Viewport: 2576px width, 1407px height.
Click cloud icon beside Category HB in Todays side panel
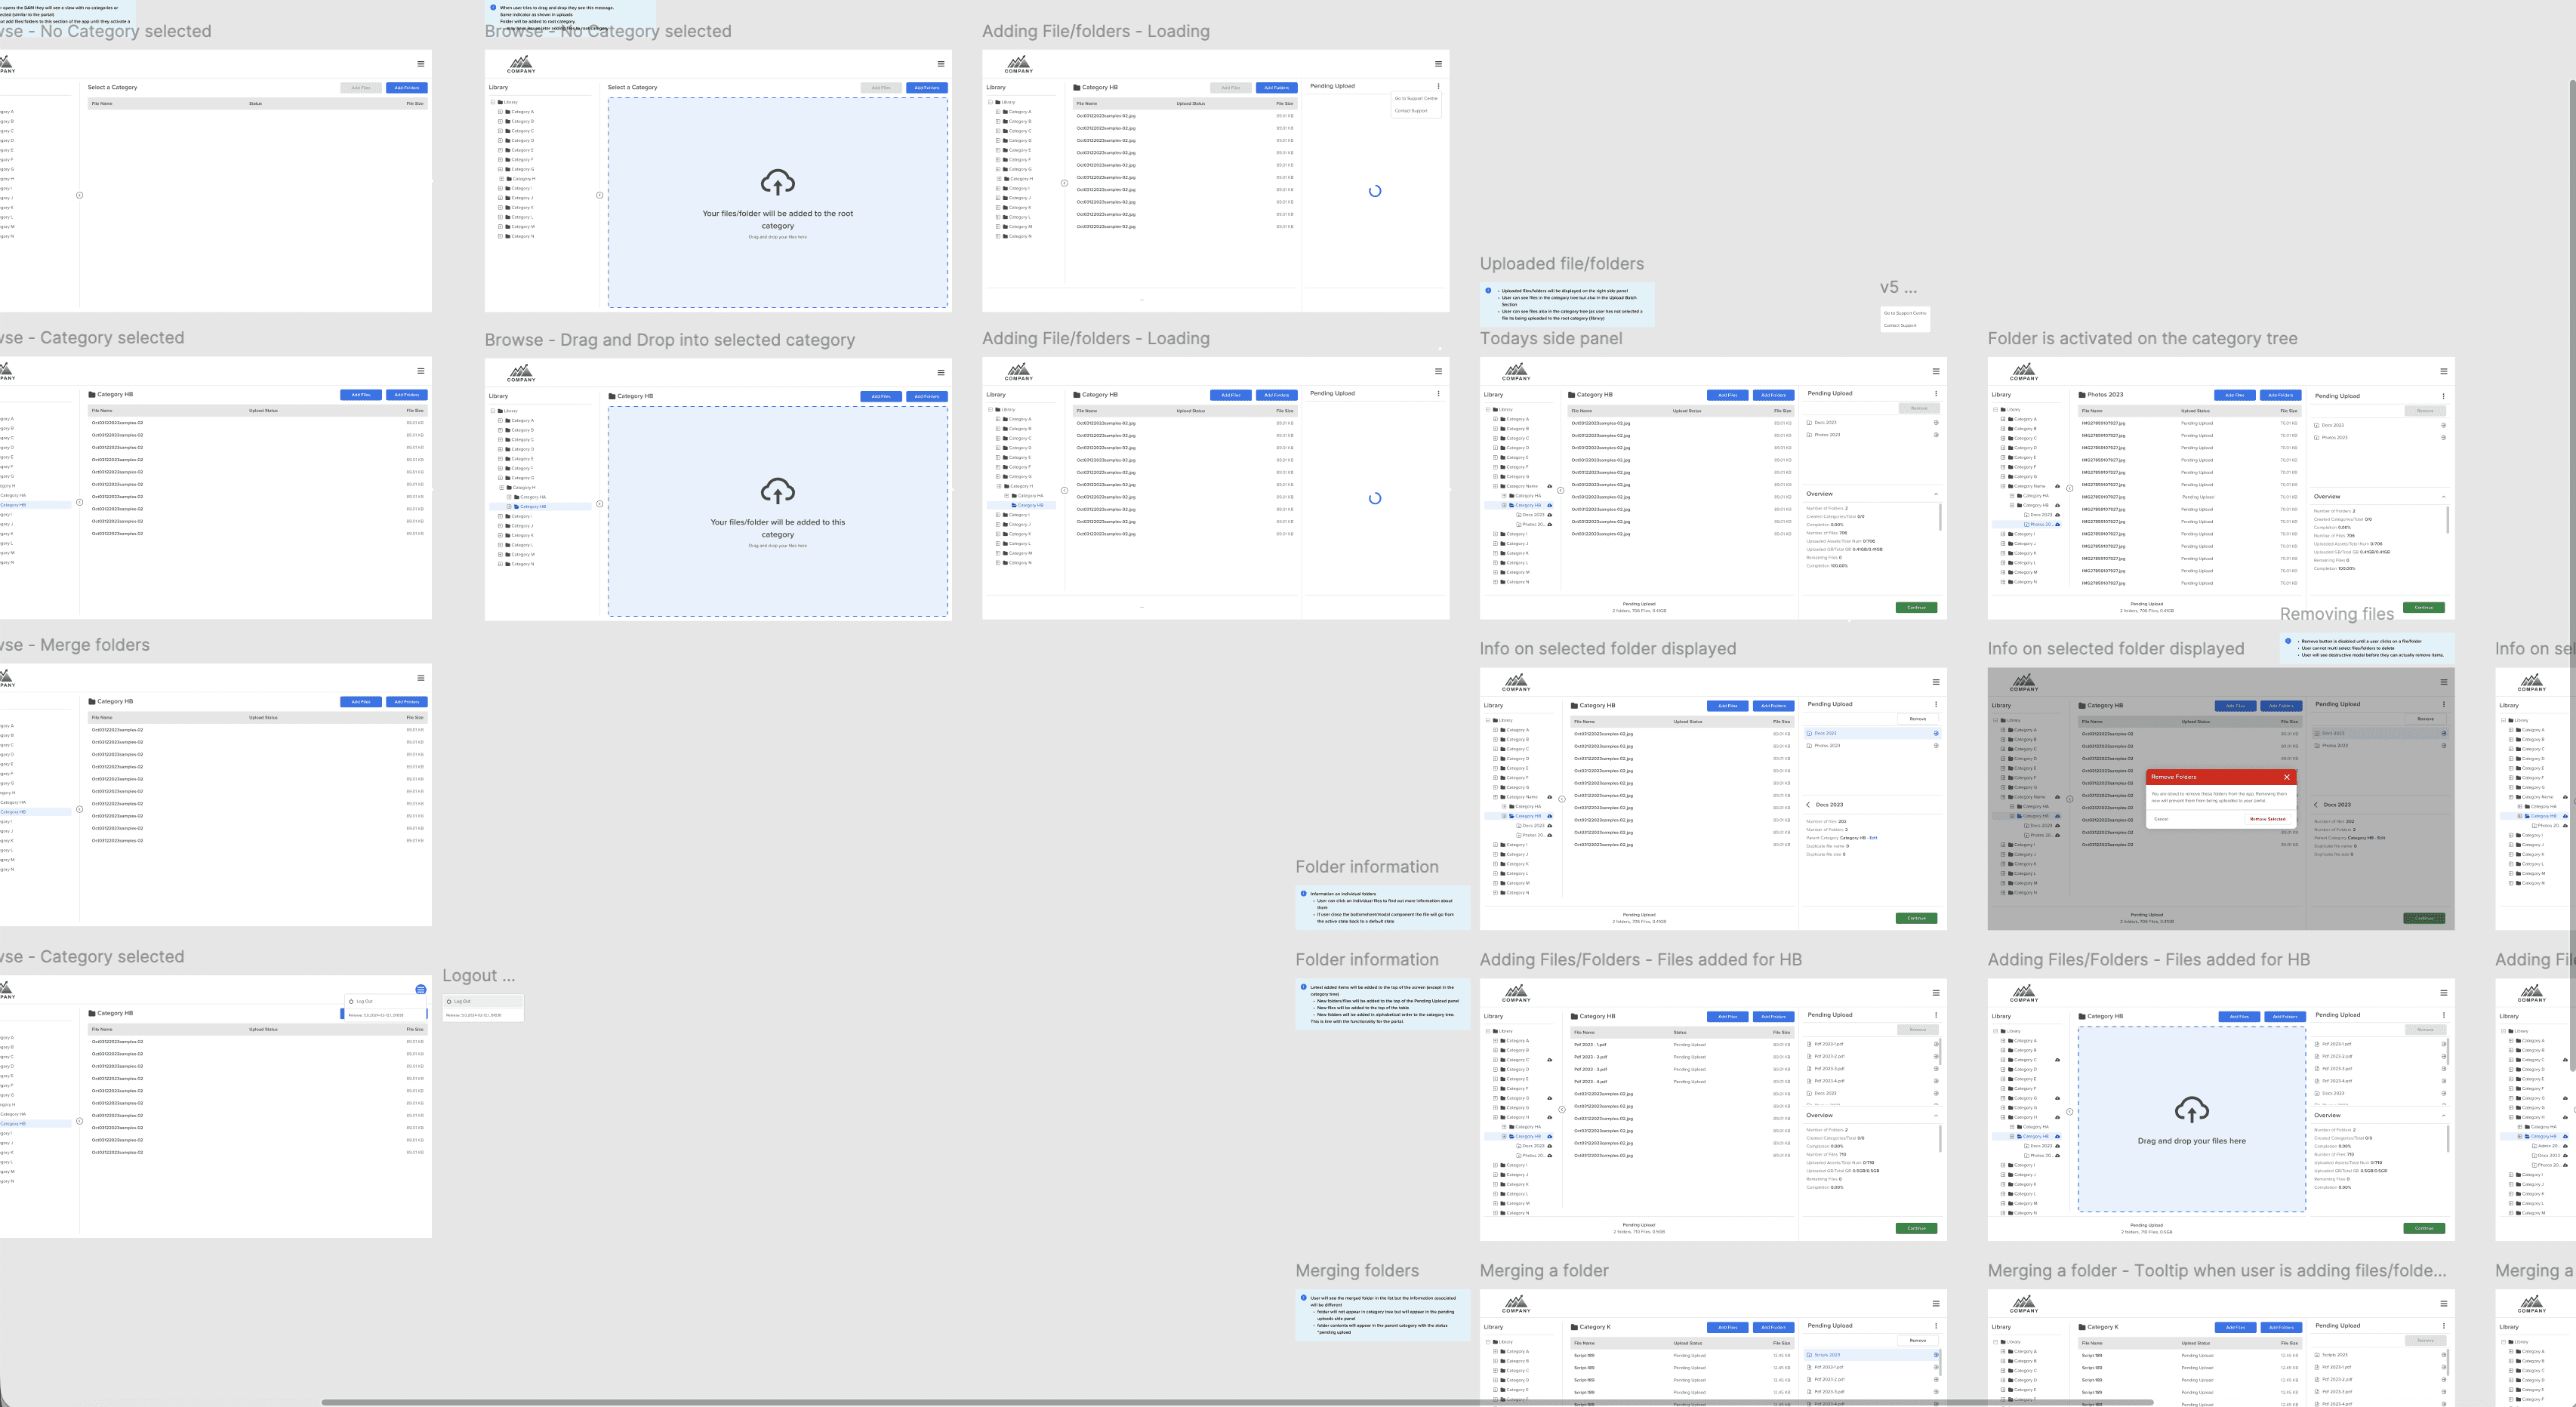pyautogui.click(x=1550, y=506)
